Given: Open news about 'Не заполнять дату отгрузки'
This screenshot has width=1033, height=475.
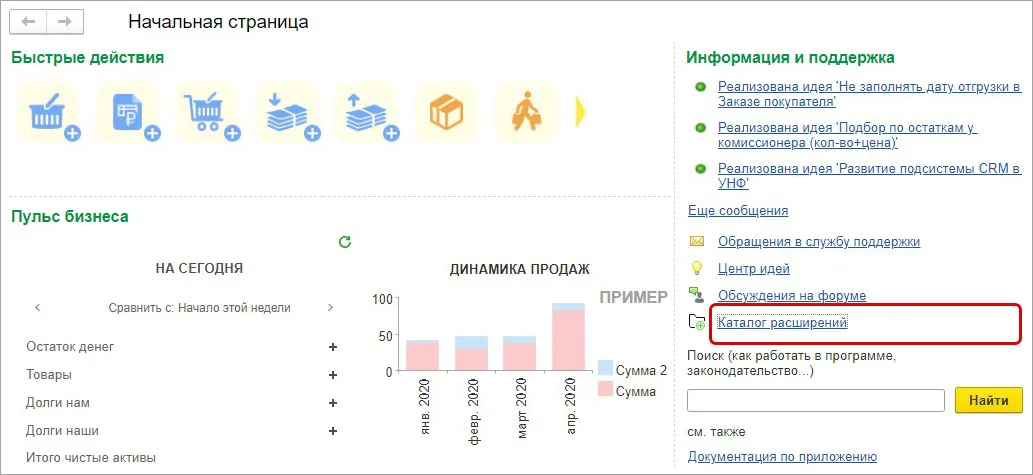Looking at the screenshot, I should click(x=869, y=94).
